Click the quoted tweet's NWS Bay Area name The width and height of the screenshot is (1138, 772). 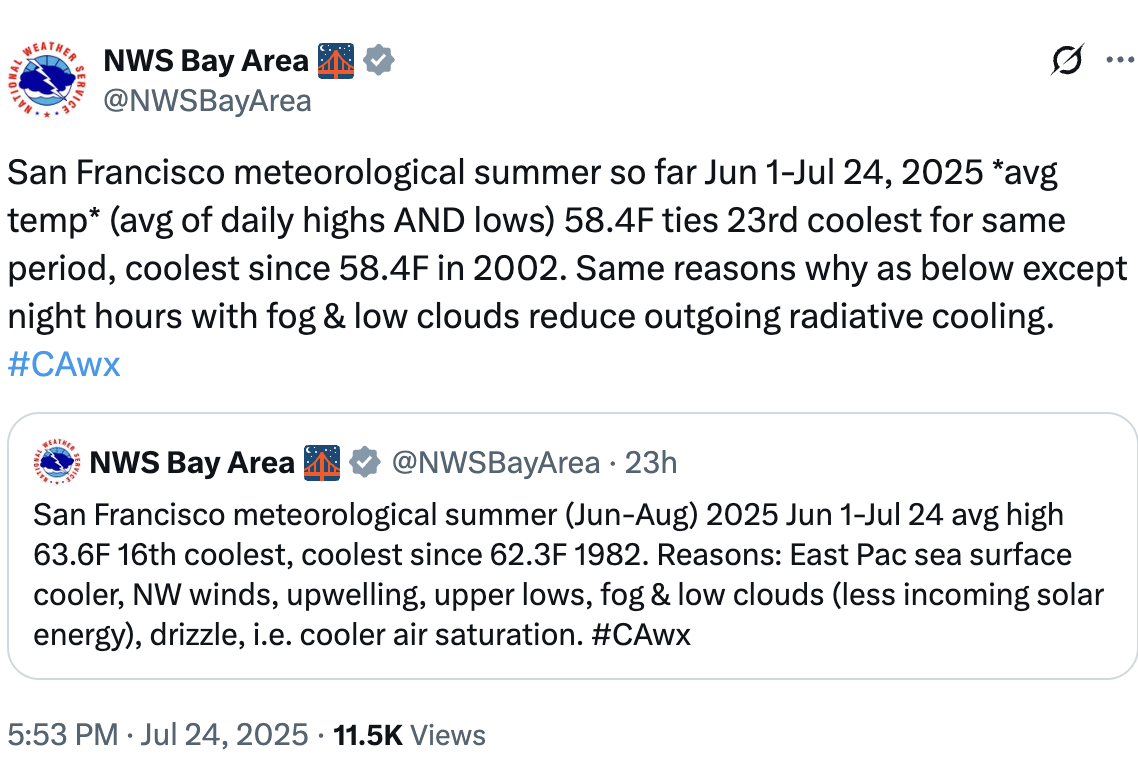(x=192, y=462)
